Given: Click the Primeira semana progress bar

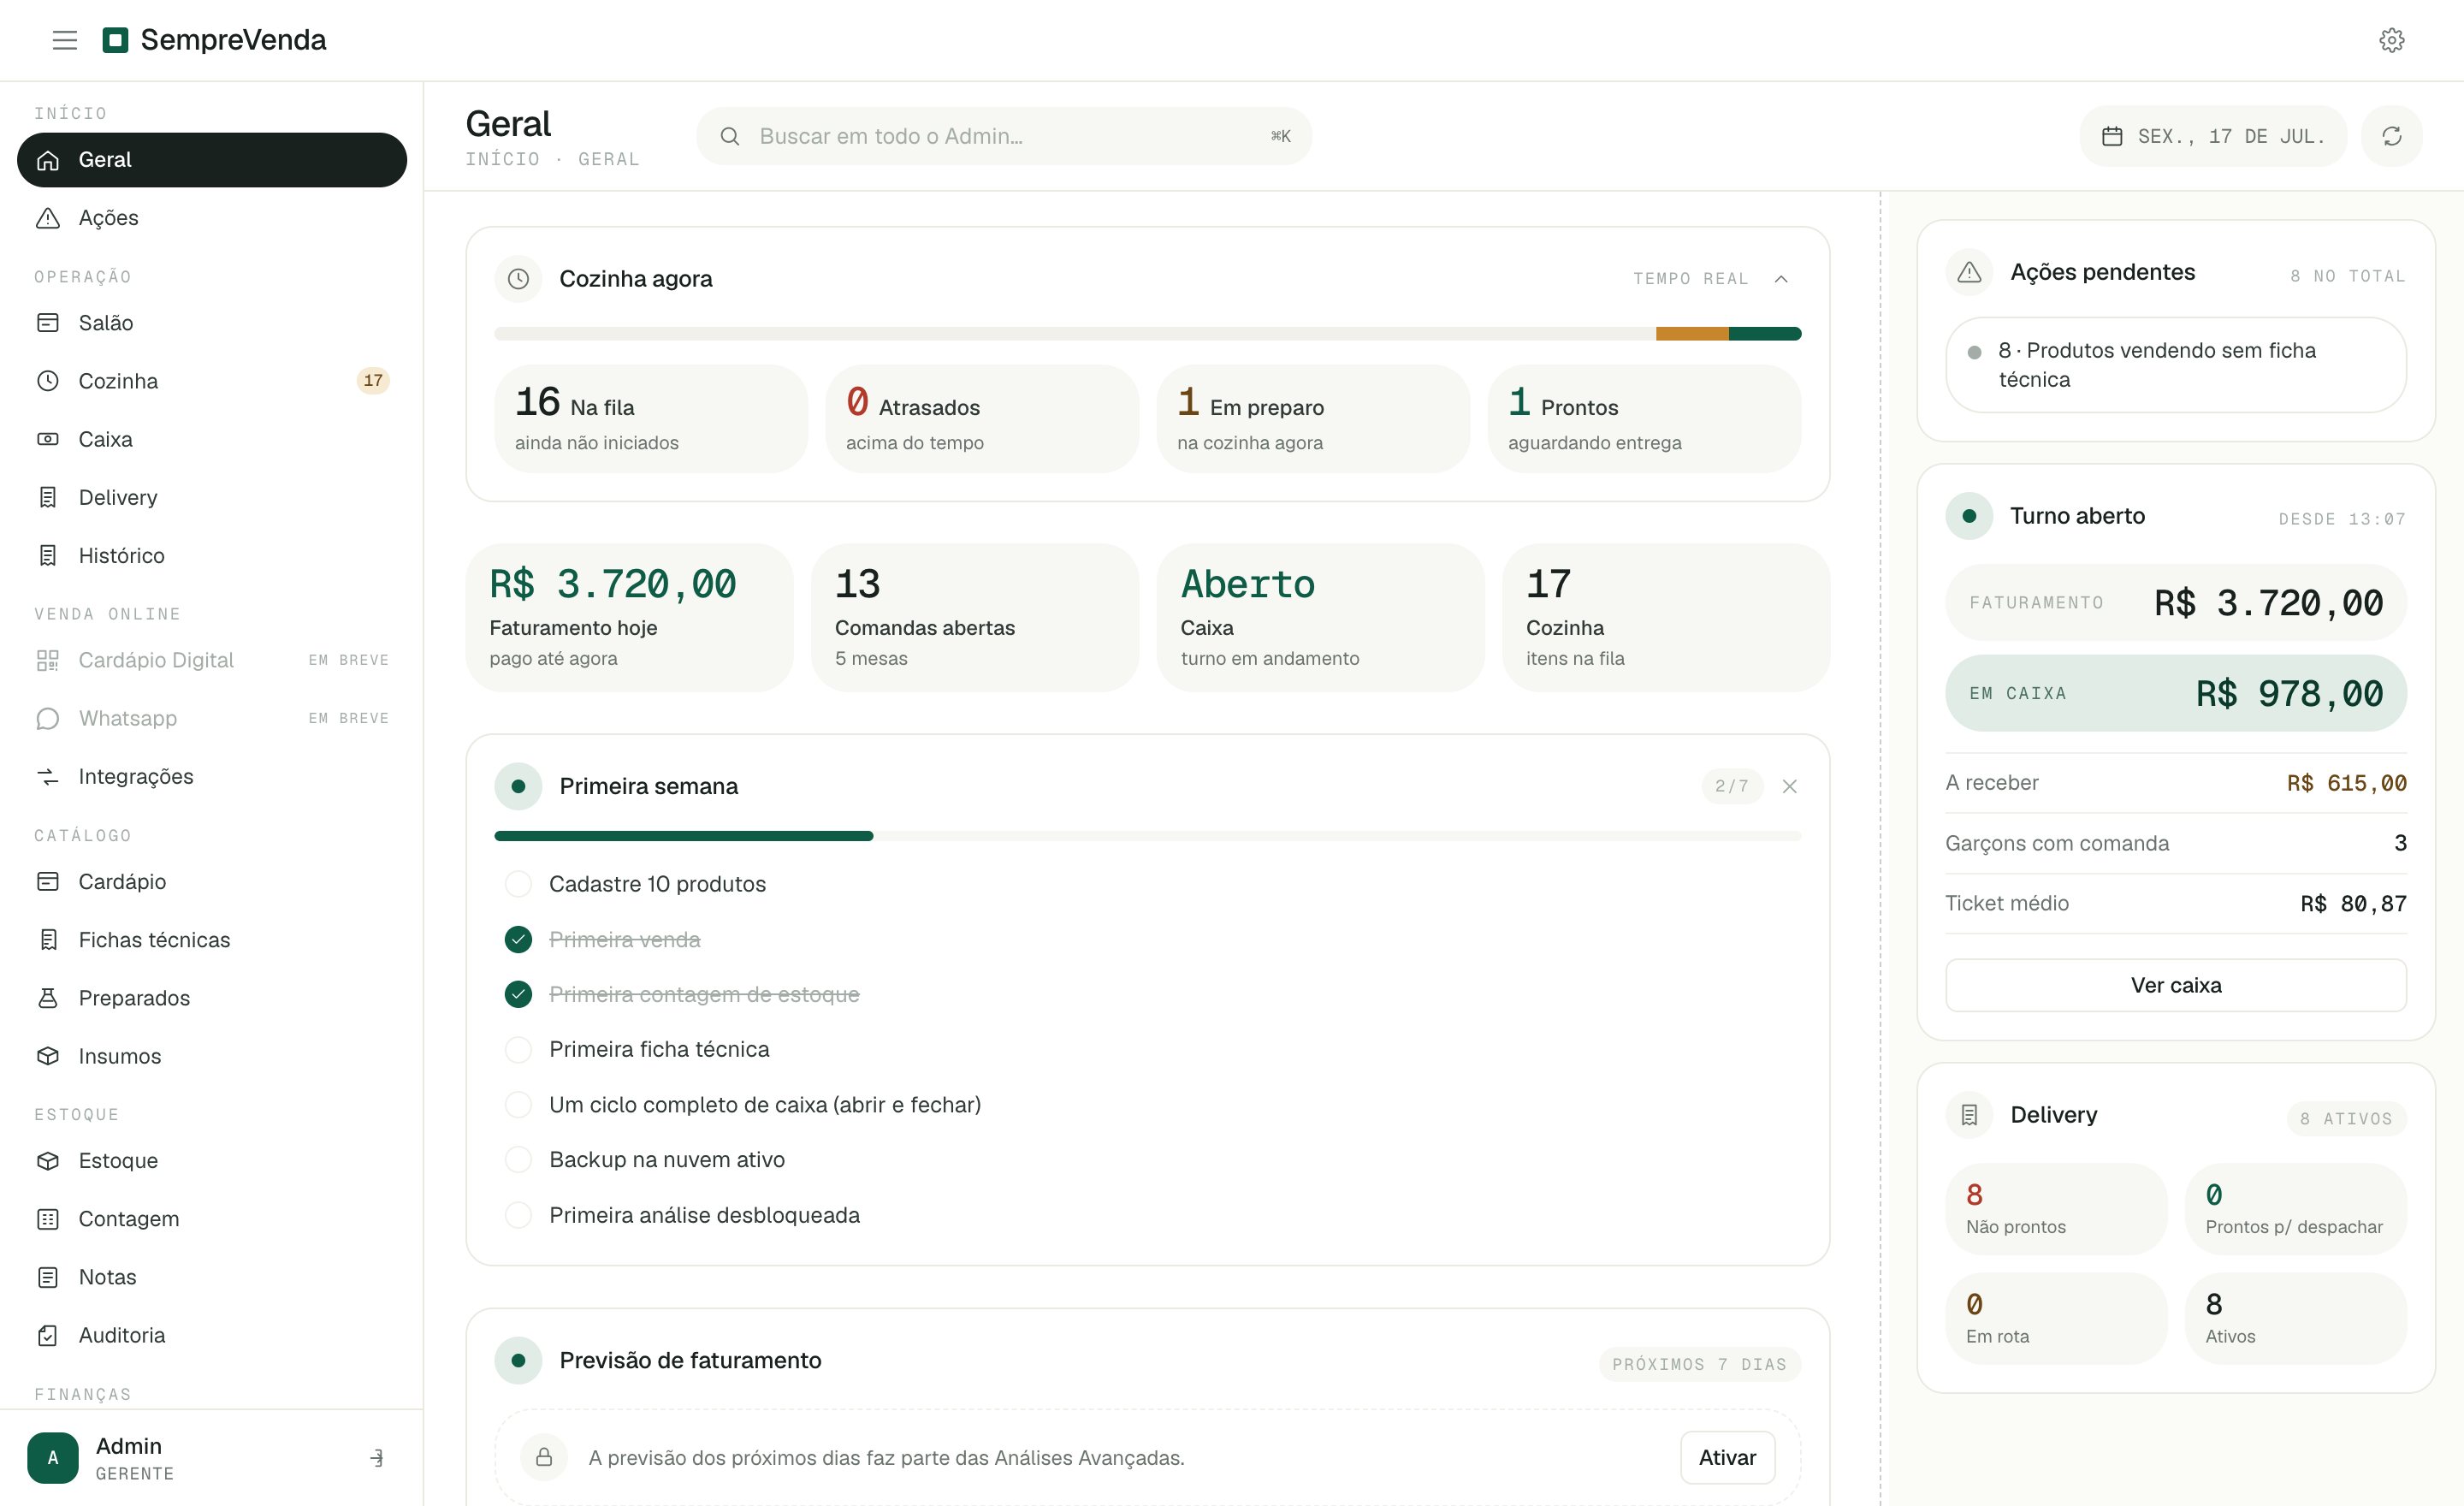Looking at the screenshot, I should coord(1147,836).
